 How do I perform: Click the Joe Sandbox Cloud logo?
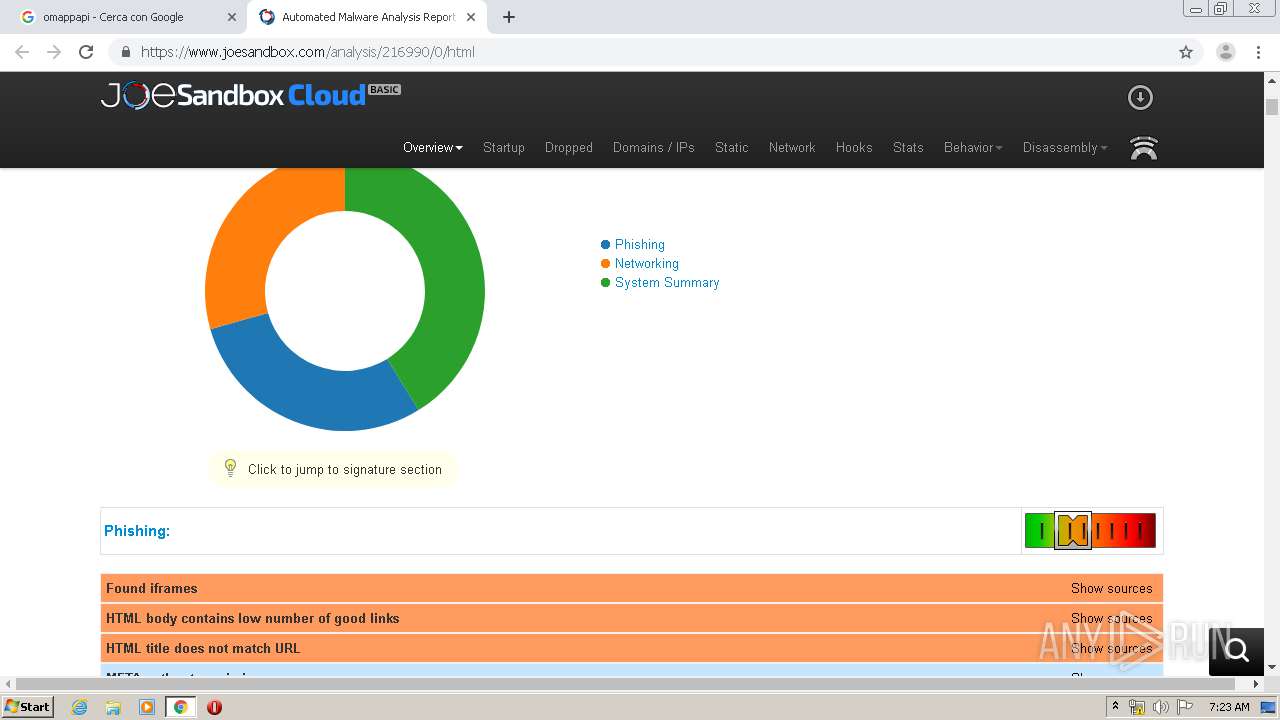tap(251, 95)
